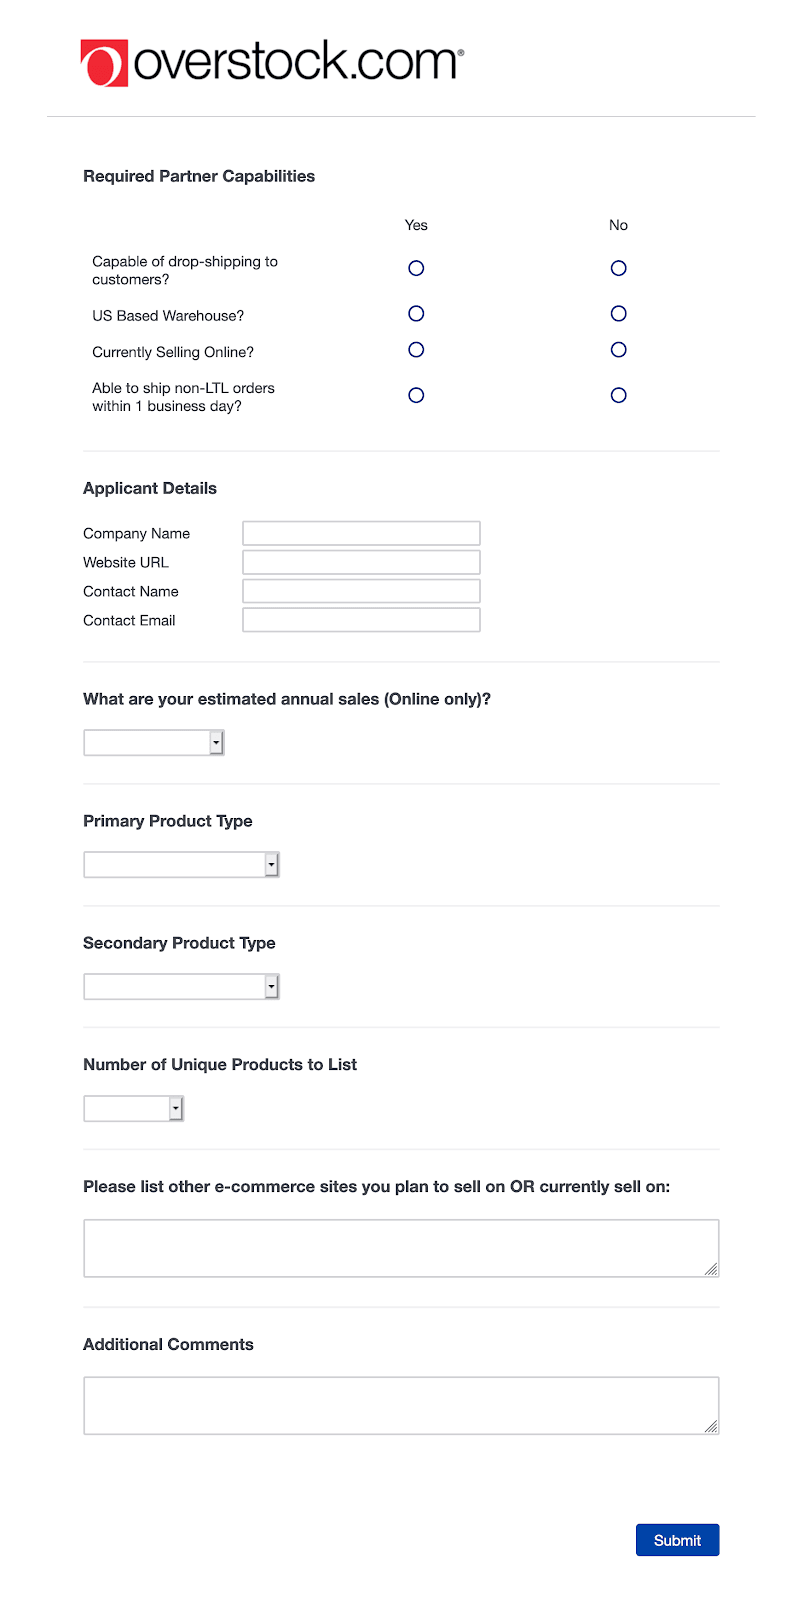
Task: Click into the Website URL field
Action: (x=361, y=562)
